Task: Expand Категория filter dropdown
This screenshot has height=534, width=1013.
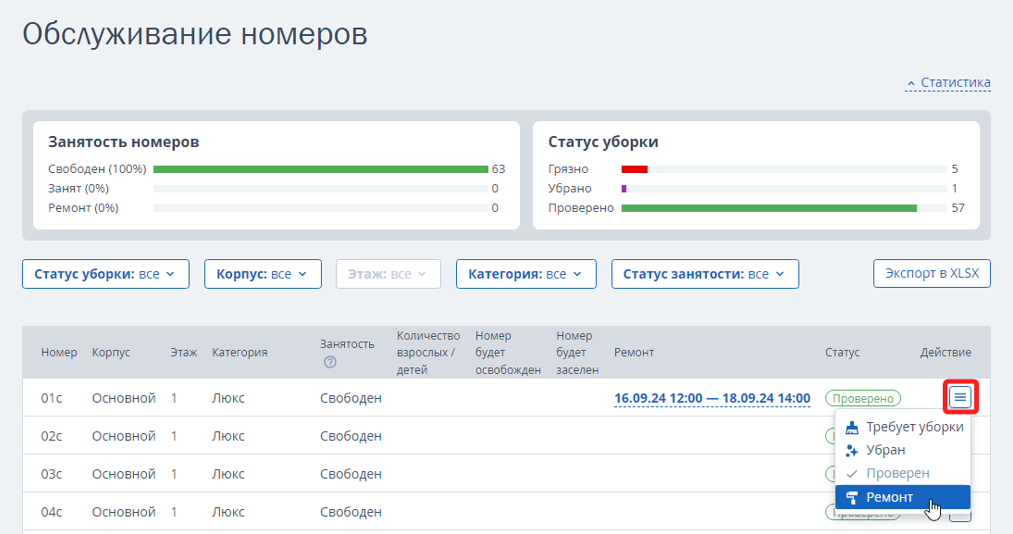Action: (526, 274)
